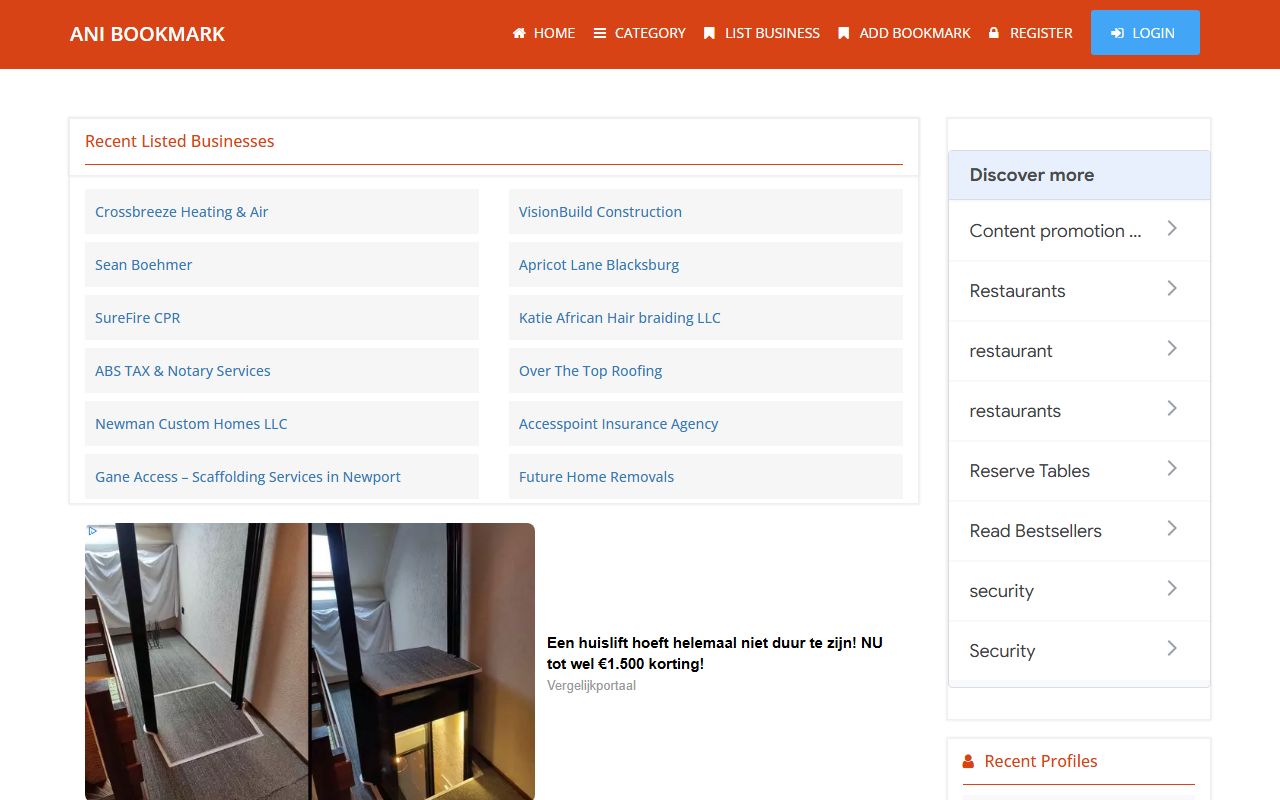Open the Read Bestsellers chevron

(1172, 529)
